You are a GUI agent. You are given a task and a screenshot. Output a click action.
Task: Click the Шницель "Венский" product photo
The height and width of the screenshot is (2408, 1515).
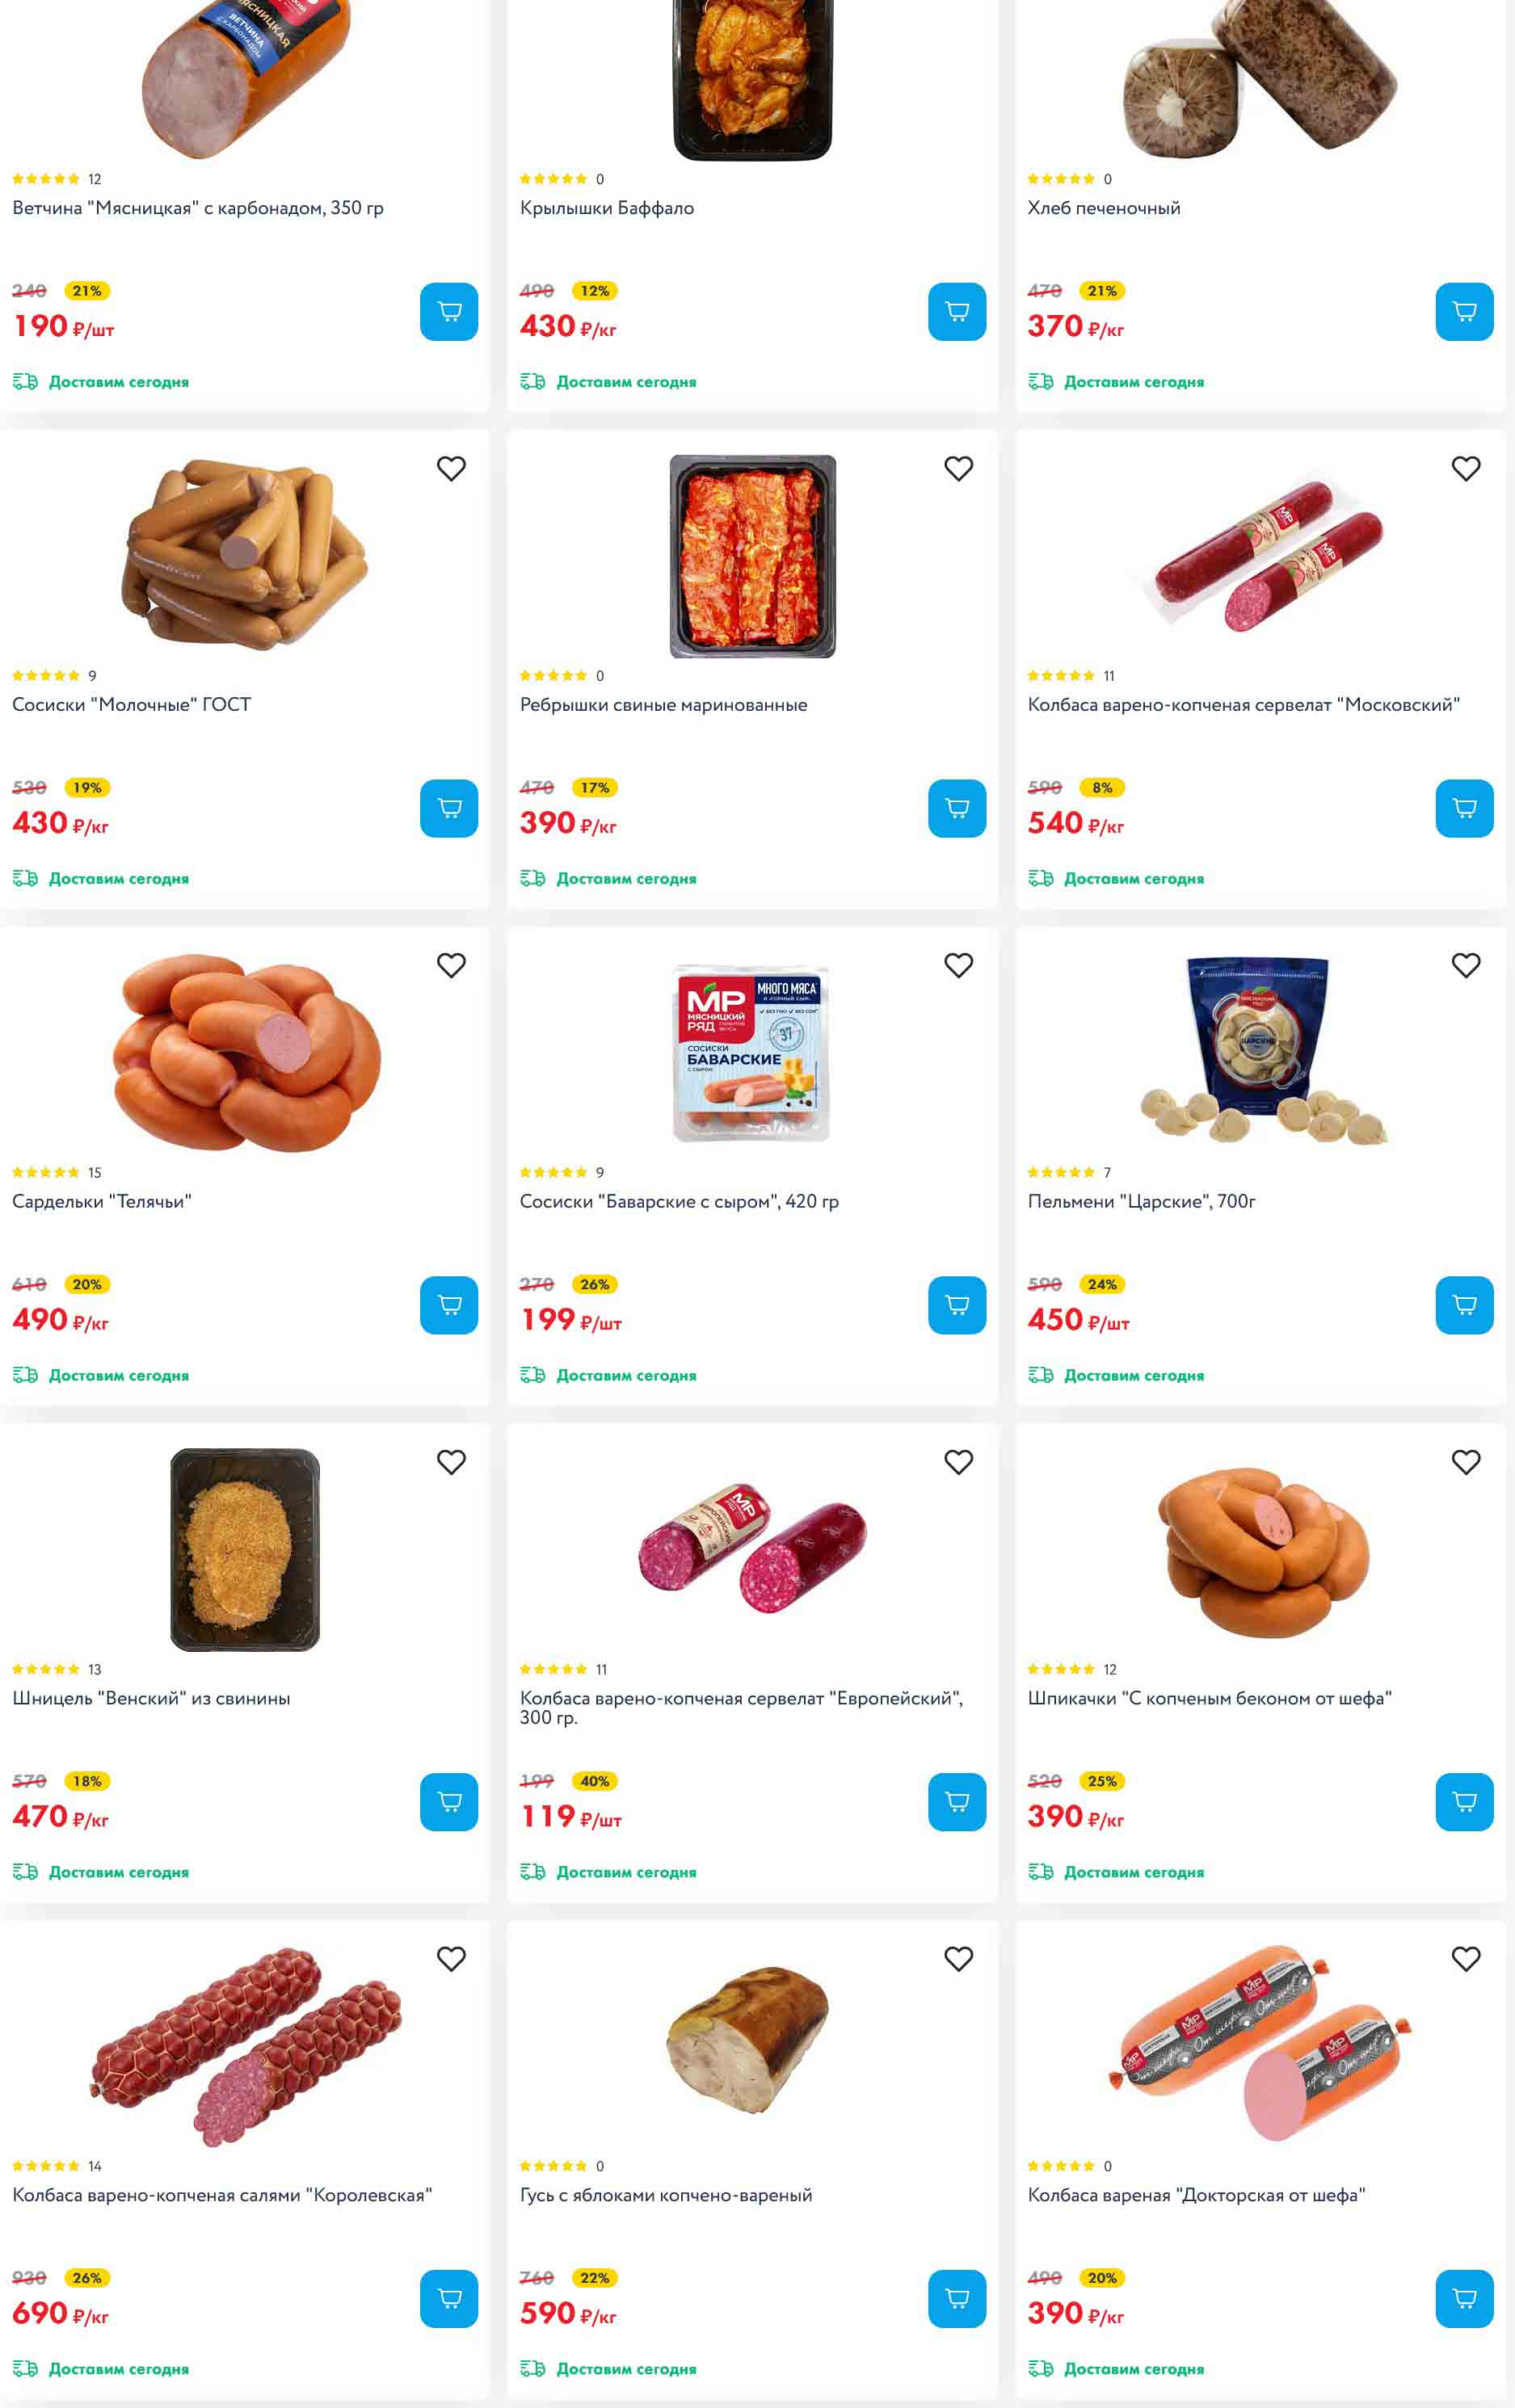tap(245, 1549)
